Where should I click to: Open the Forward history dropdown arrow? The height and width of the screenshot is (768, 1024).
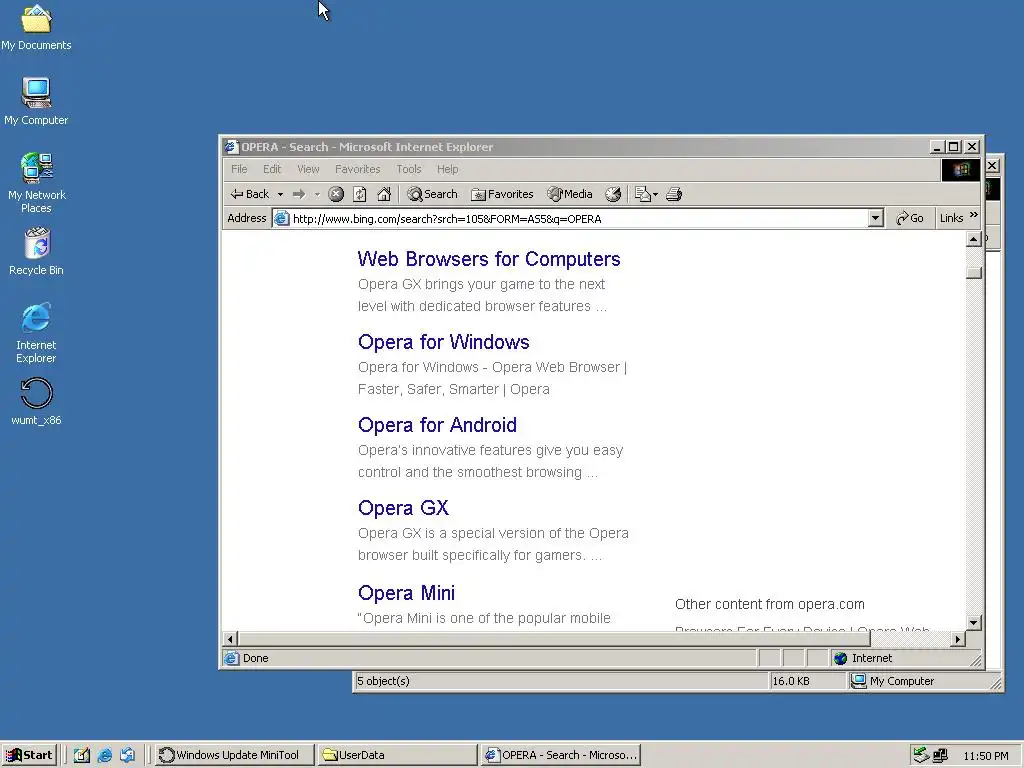pos(317,194)
